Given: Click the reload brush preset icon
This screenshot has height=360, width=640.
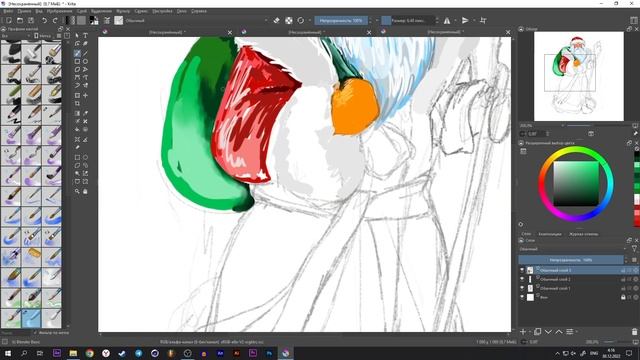Looking at the screenshot, I should [x=300, y=20].
